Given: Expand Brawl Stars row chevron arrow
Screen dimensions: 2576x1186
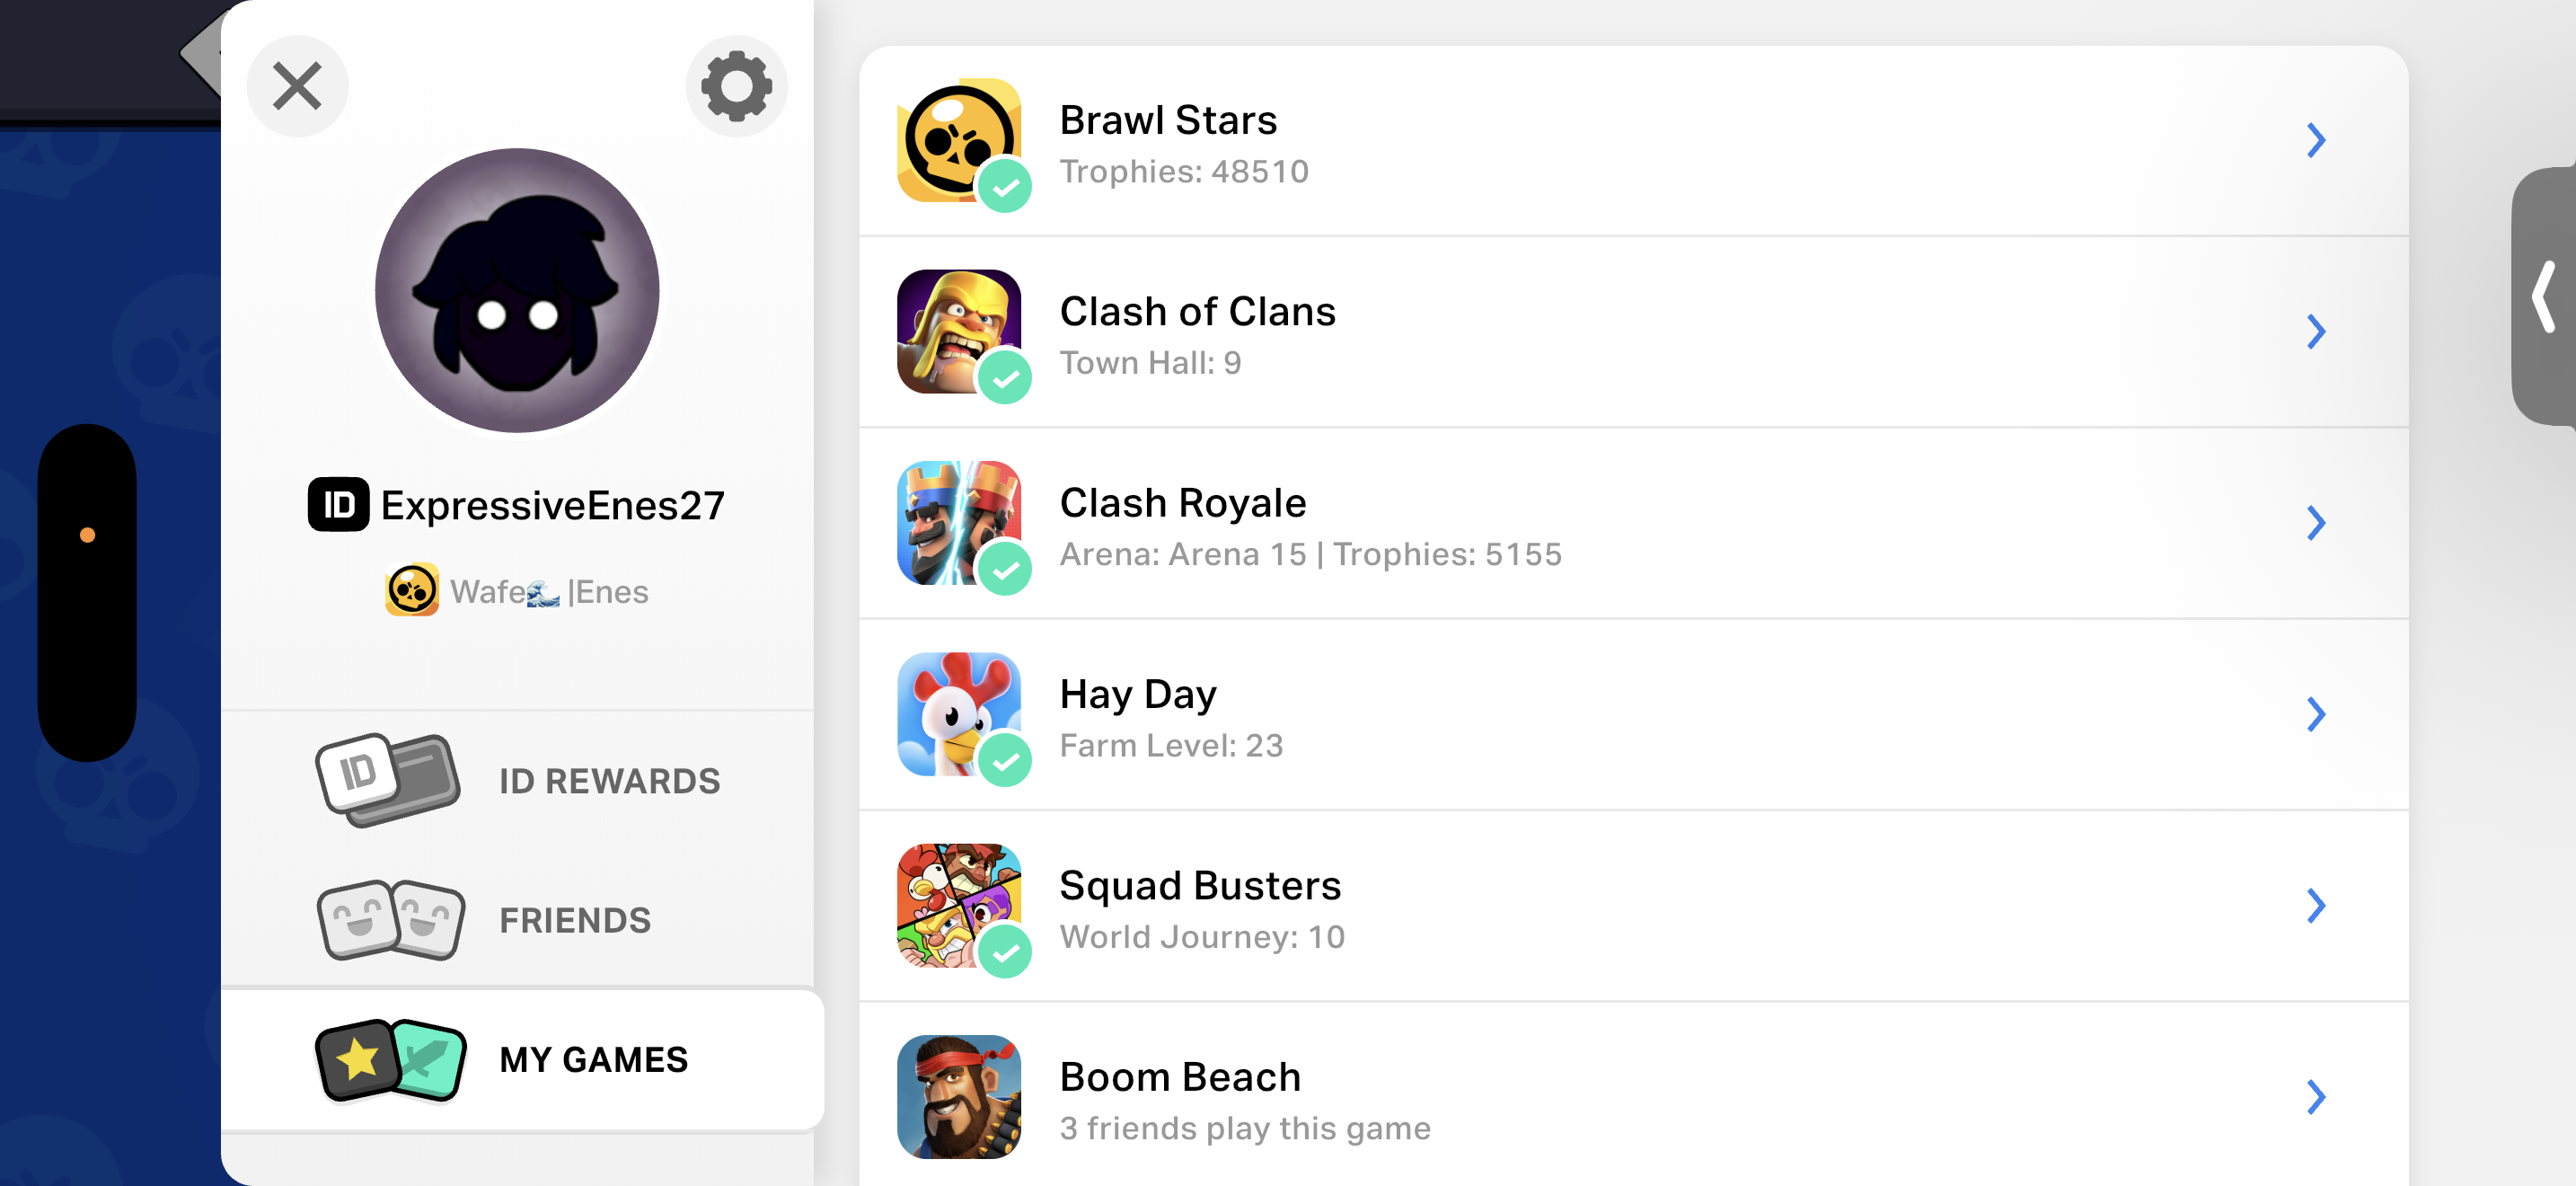Looking at the screenshot, I should (2315, 140).
